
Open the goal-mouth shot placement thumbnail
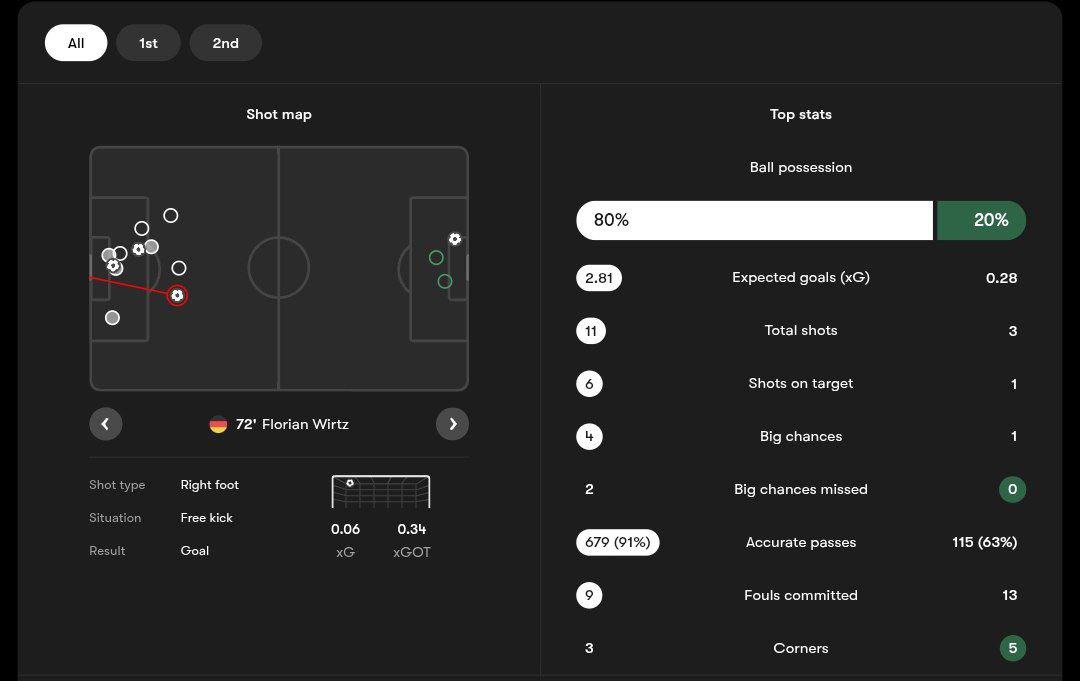(381, 492)
